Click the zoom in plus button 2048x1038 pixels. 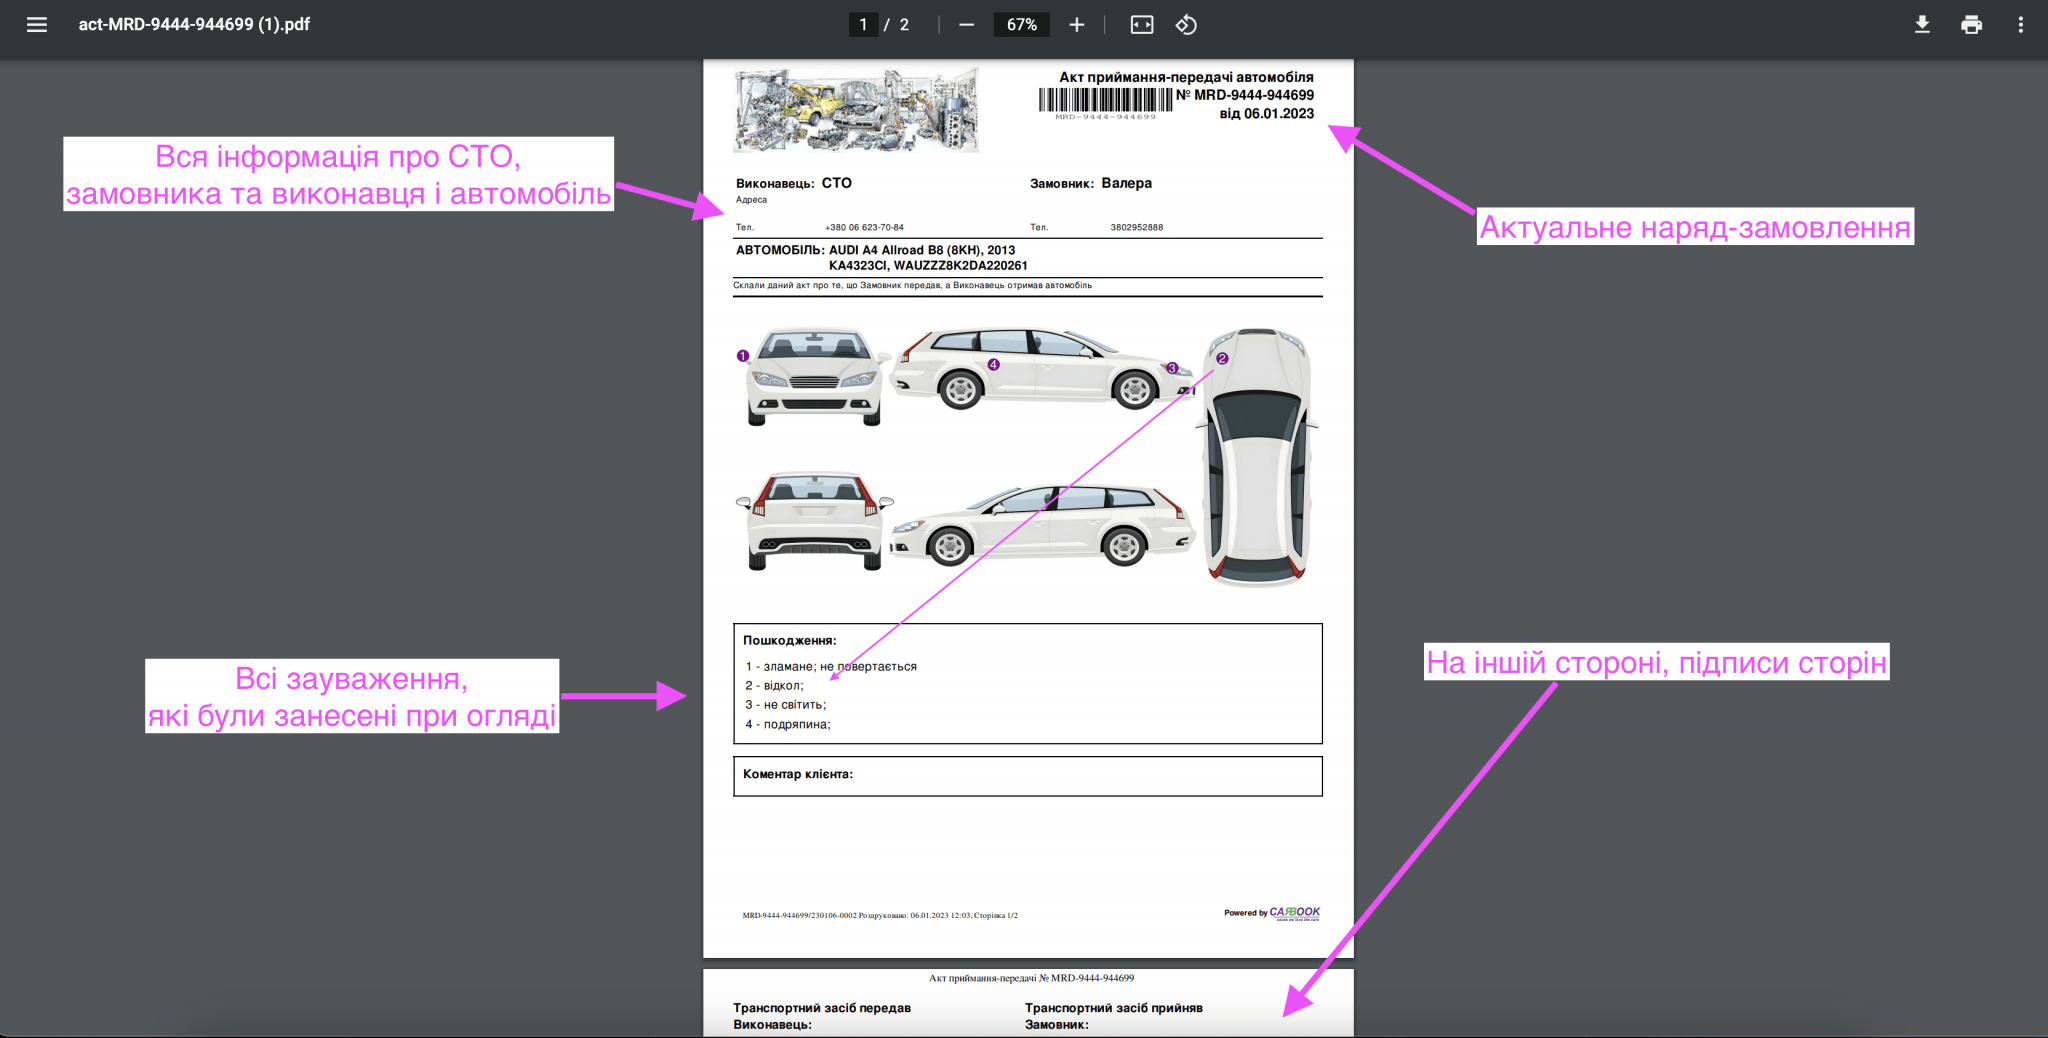pos(1076,25)
